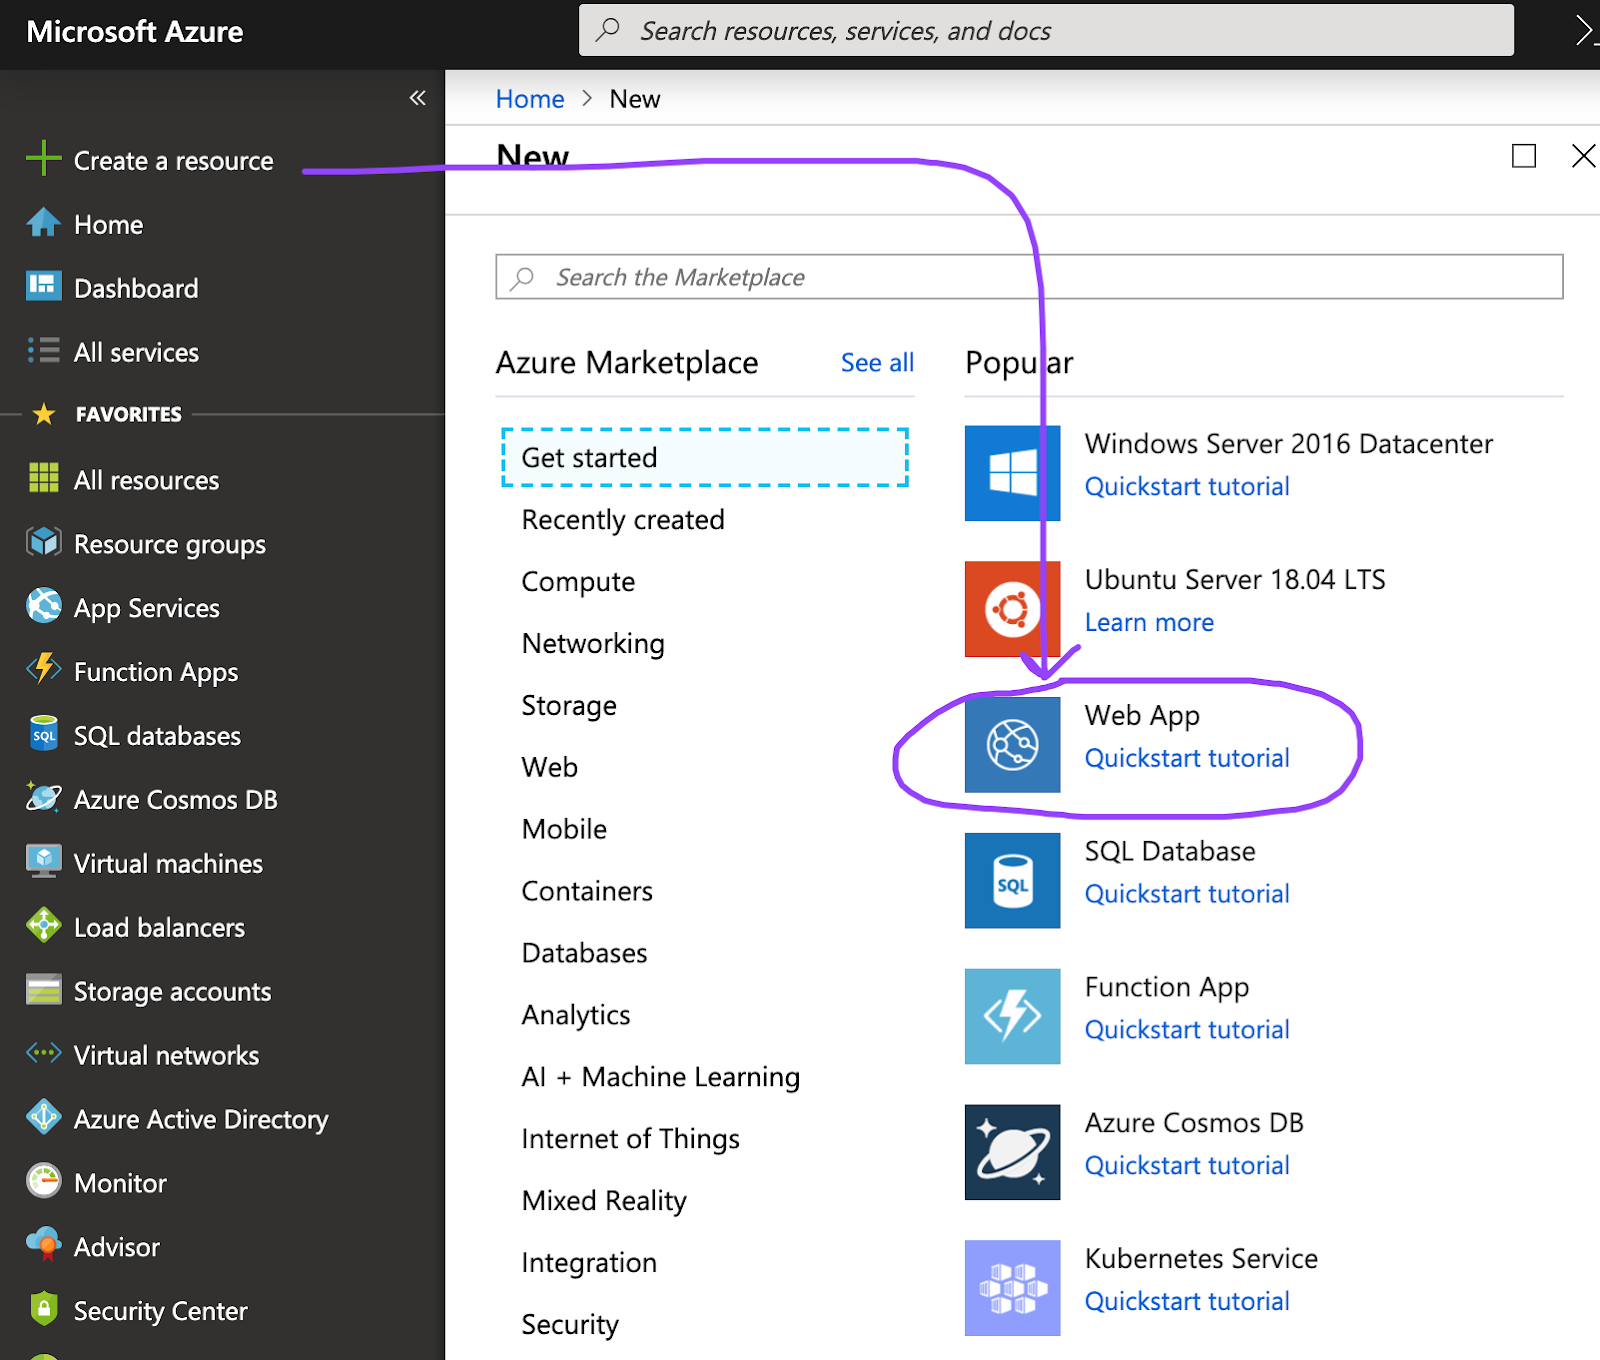Screen dimensions: 1600x1360
Task: Click the Ubuntu Server logo icon
Action: tap(1012, 609)
